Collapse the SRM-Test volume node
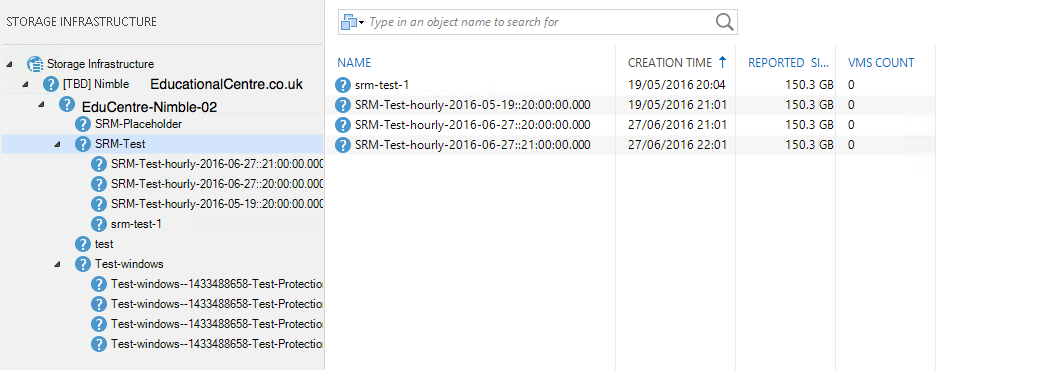This screenshot has height=370, width=1061. click(58, 144)
